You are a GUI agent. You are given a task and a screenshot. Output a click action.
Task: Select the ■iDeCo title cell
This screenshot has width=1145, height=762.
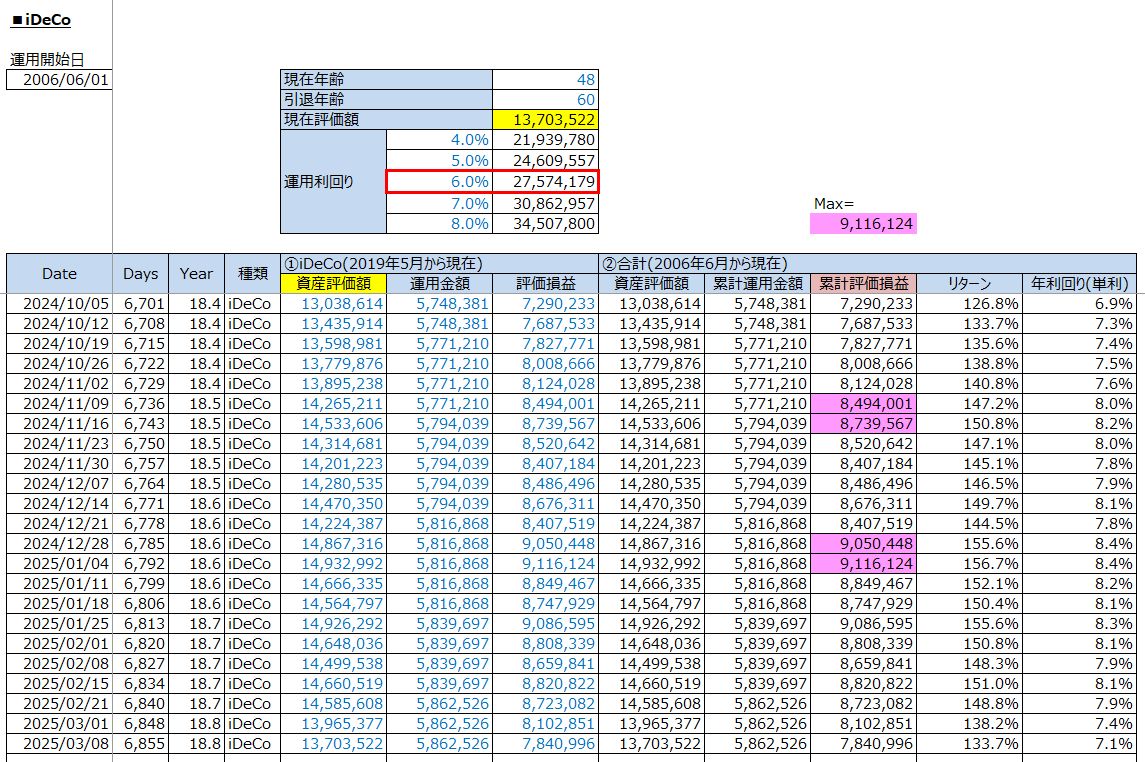click(x=41, y=20)
